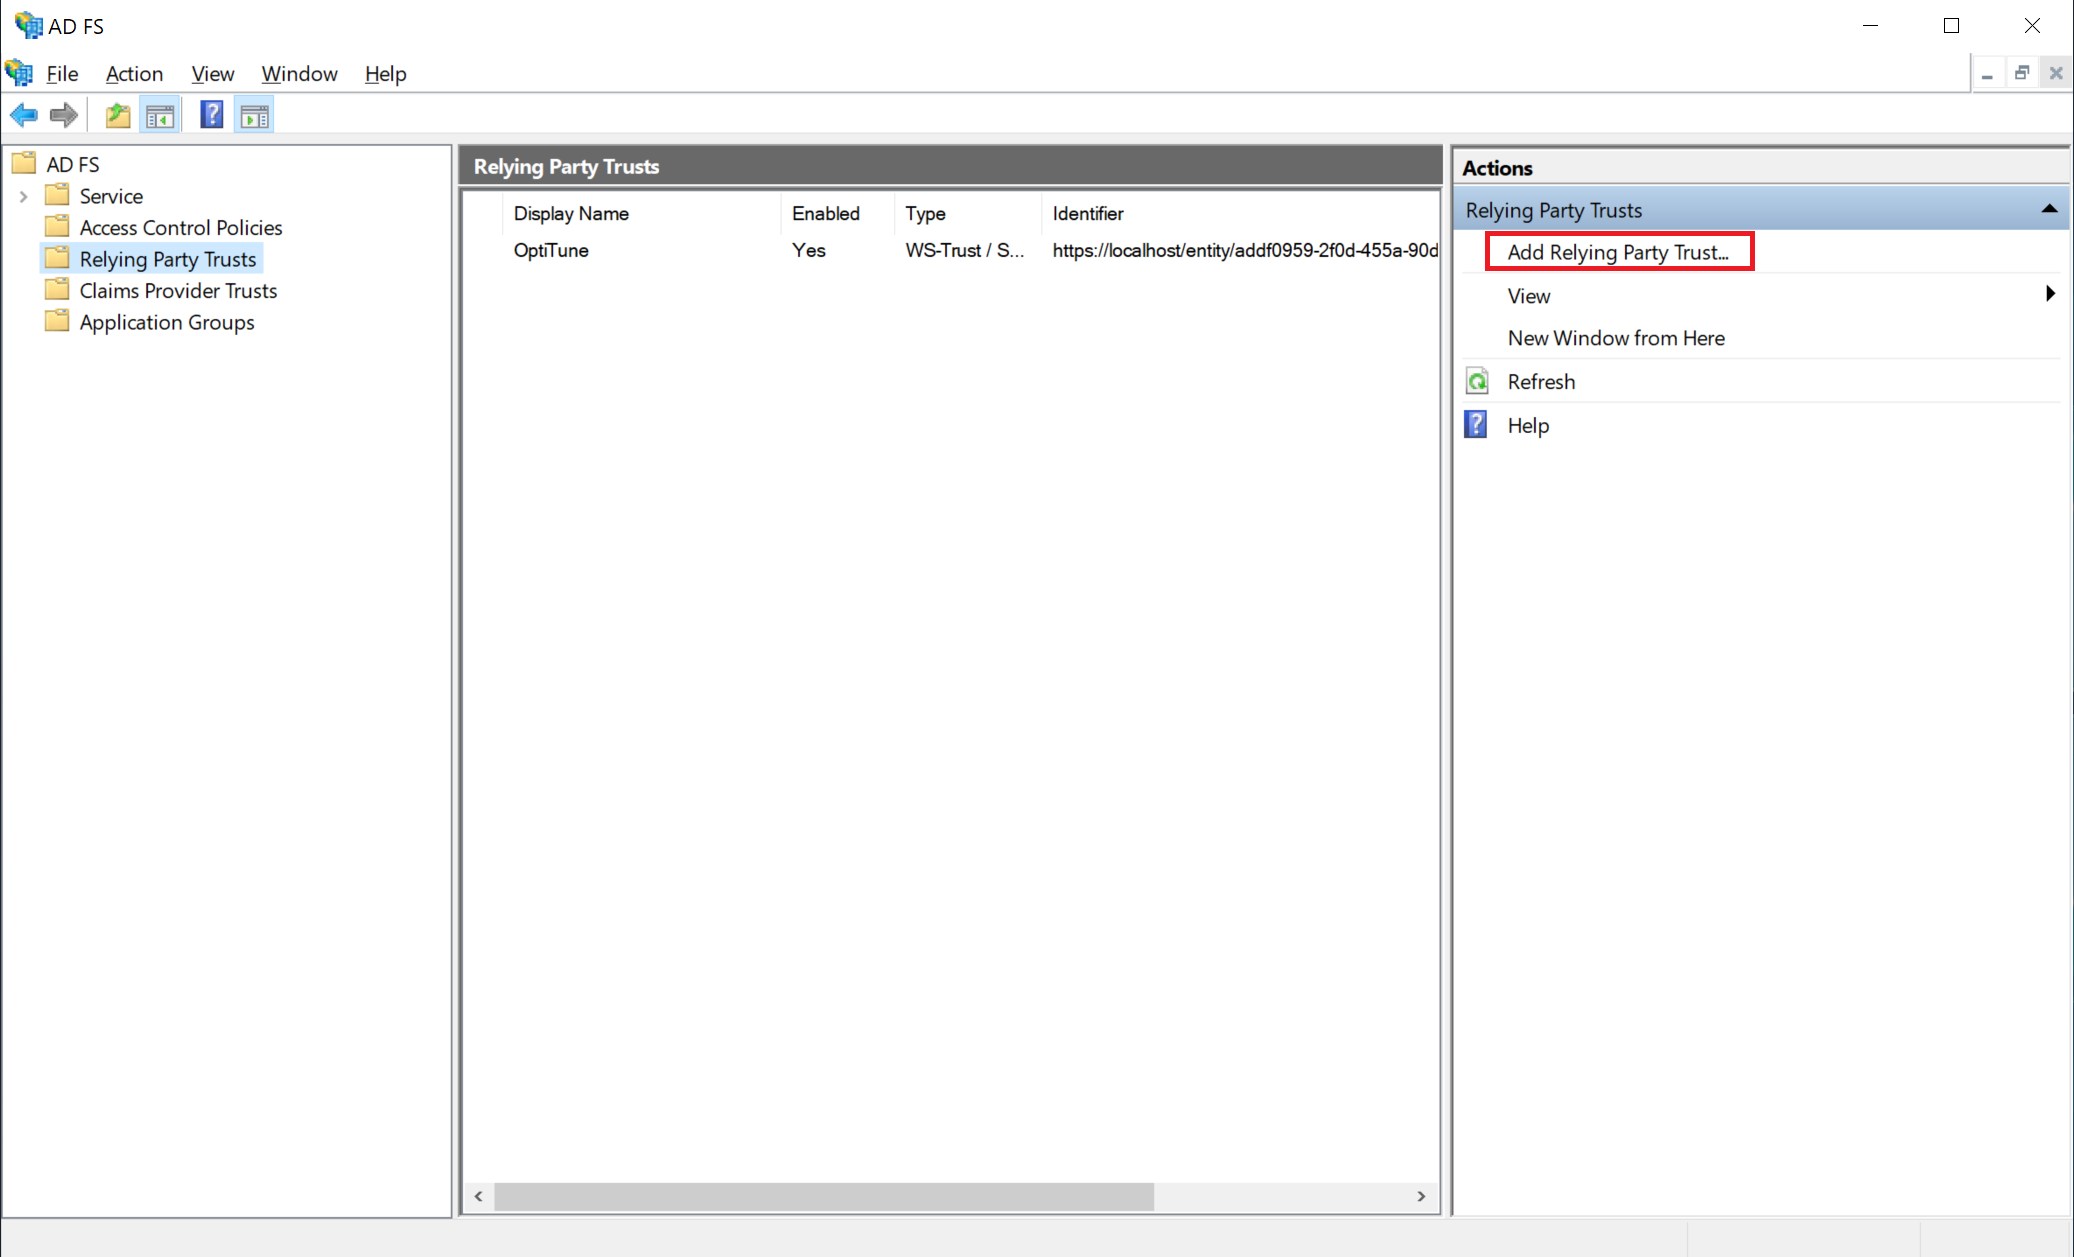Screen dimensions: 2074x1257
Task: Collapse the Relying Party Trusts actions section
Action: (x=2049, y=209)
